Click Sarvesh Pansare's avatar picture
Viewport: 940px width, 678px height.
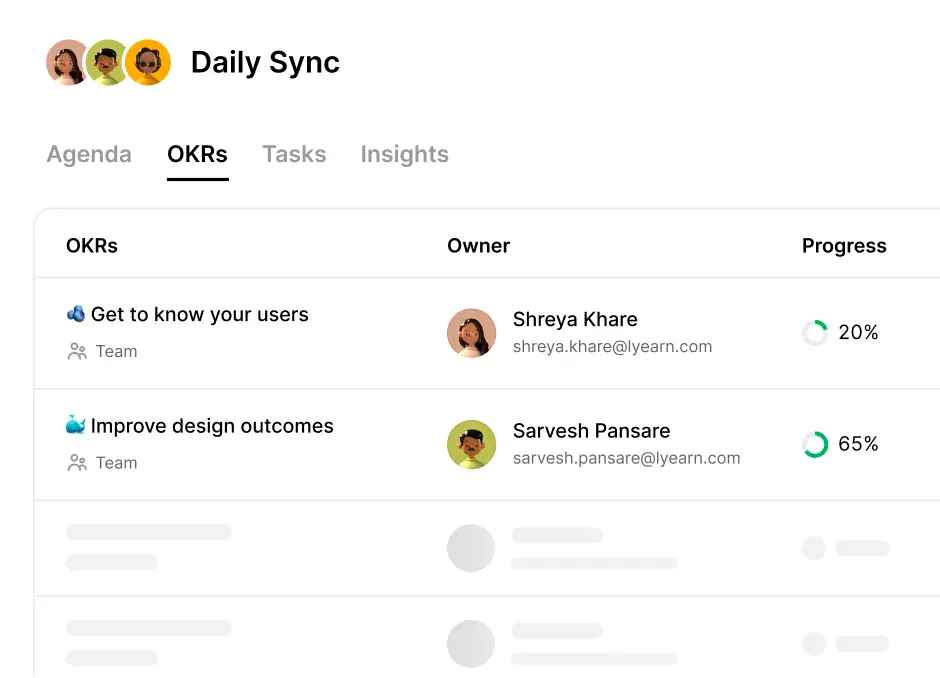pyautogui.click(x=471, y=444)
